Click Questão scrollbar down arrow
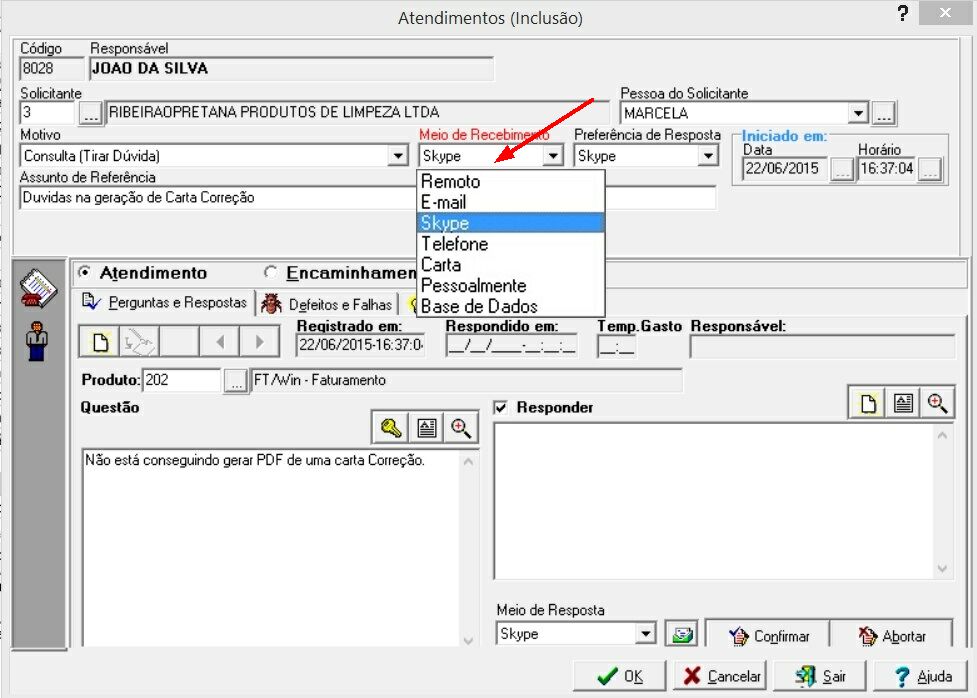The height and width of the screenshot is (698, 977). pos(469,640)
